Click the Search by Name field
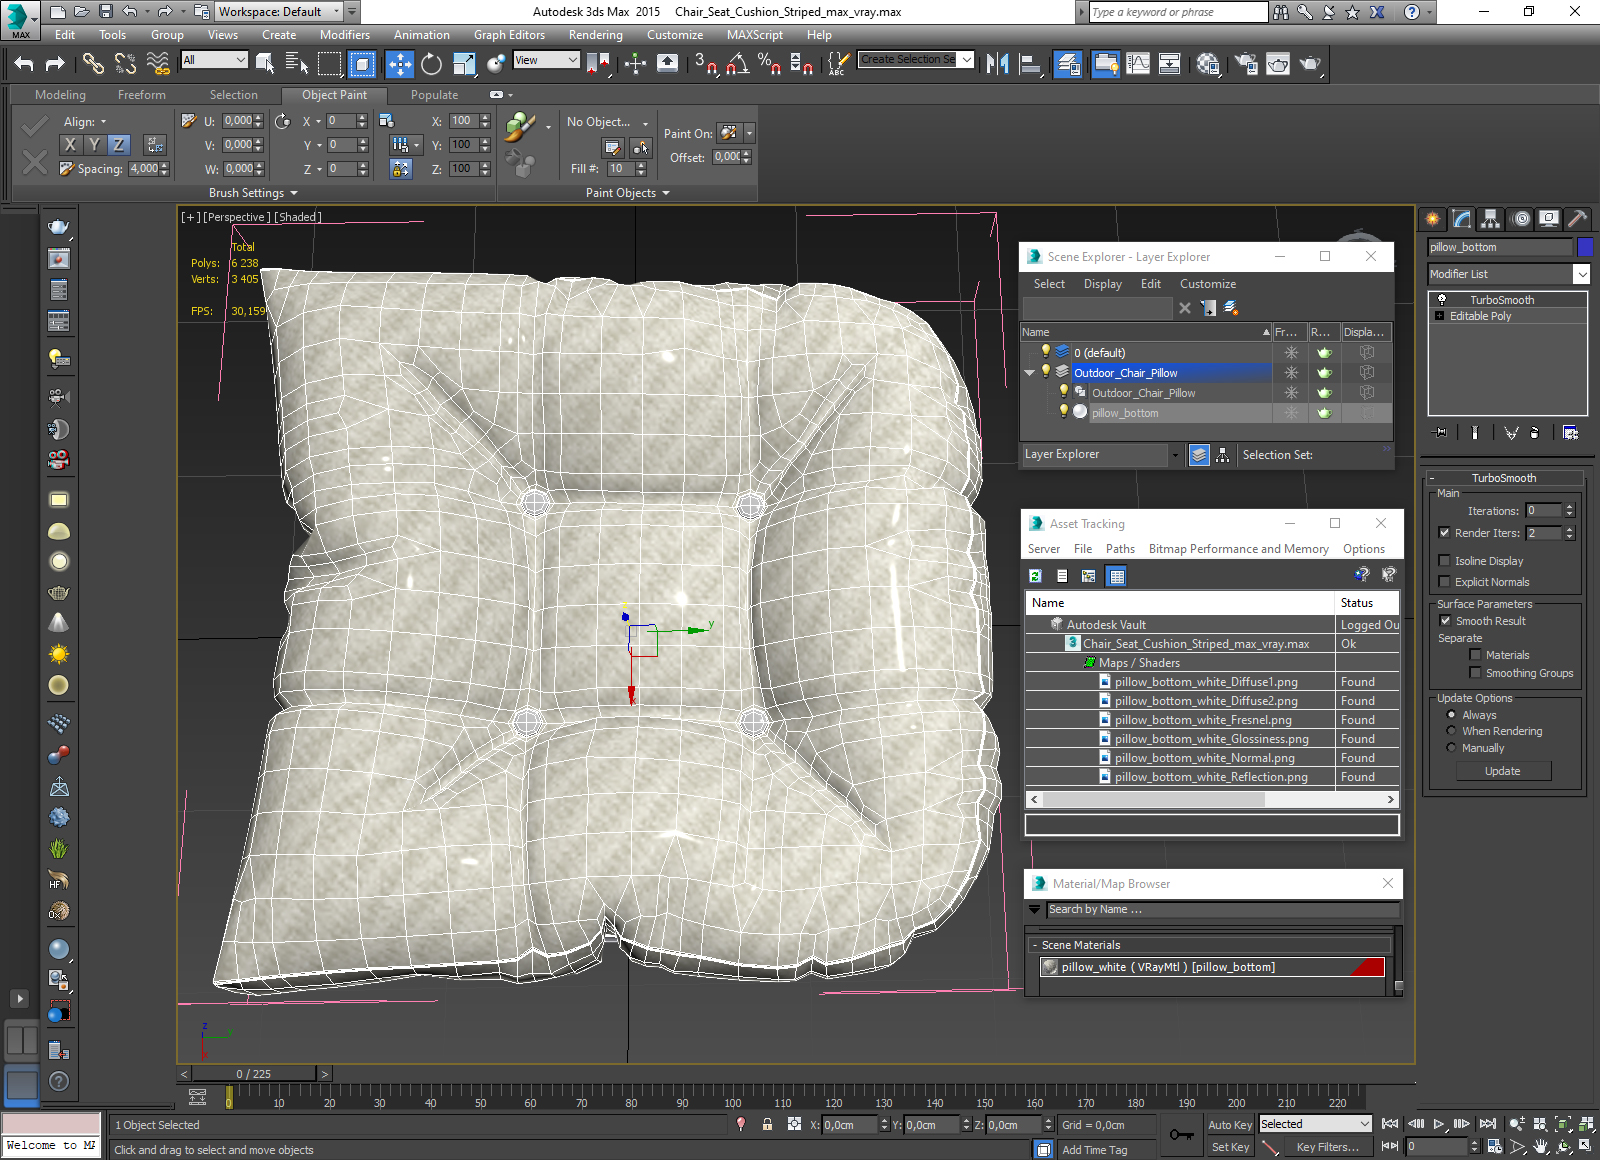 click(x=1222, y=910)
